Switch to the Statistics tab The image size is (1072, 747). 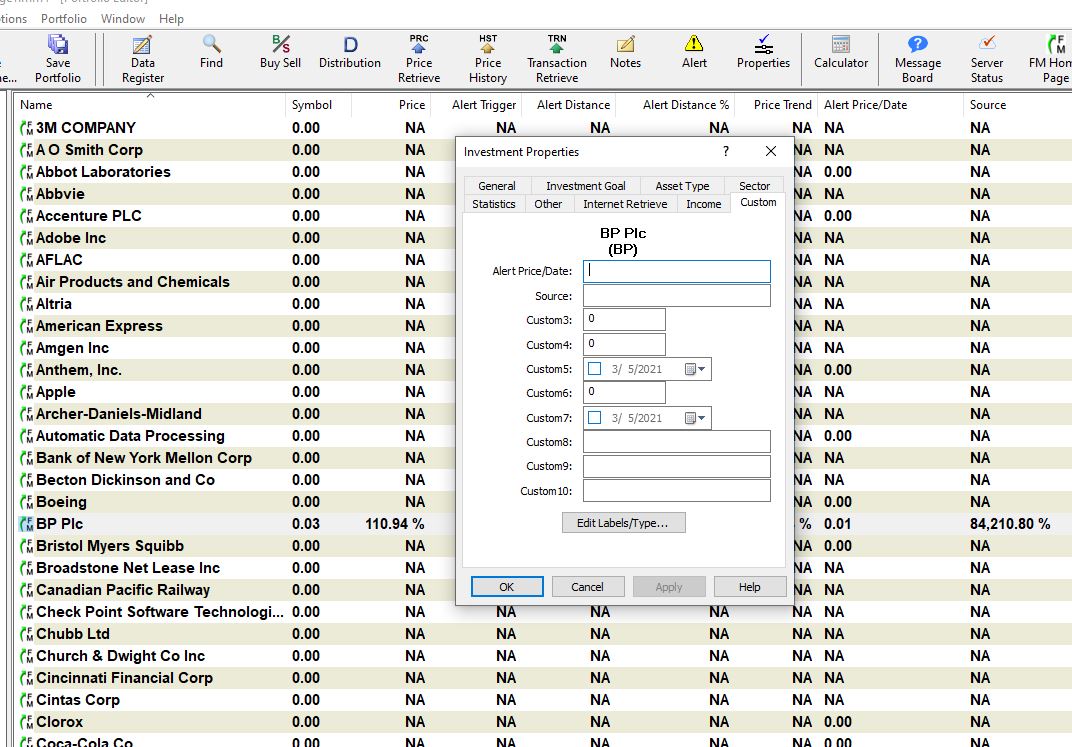click(494, 204)
